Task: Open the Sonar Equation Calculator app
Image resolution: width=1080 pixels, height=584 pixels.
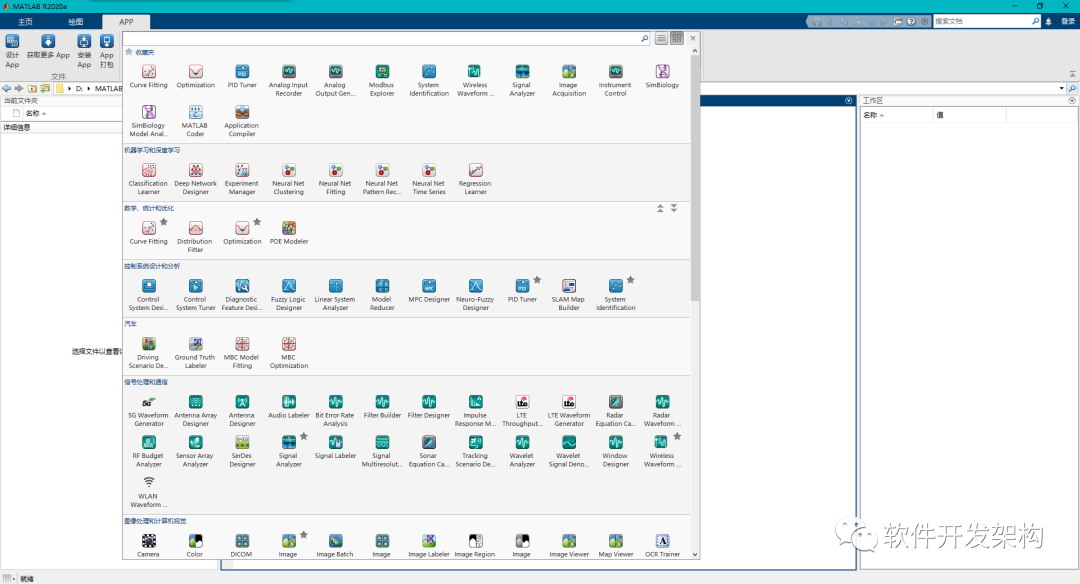Action: [429, 450]
